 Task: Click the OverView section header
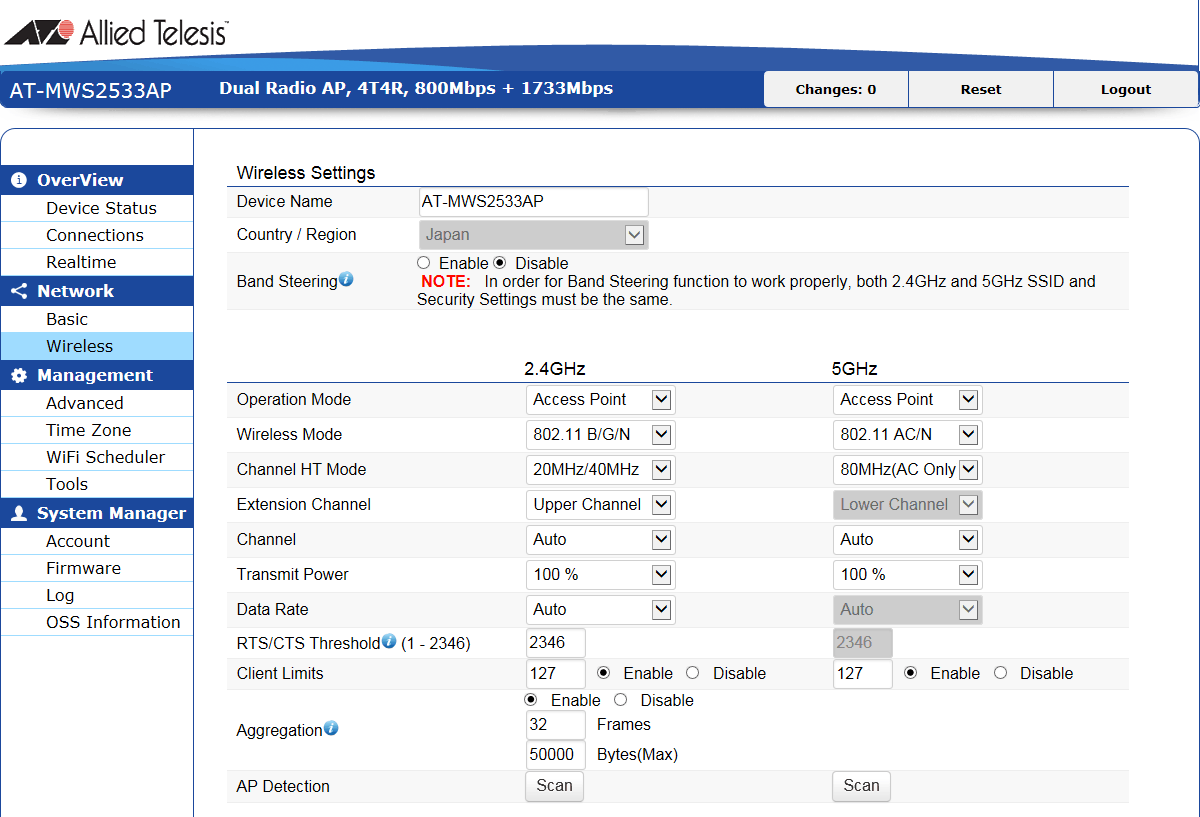pos(97,180)
